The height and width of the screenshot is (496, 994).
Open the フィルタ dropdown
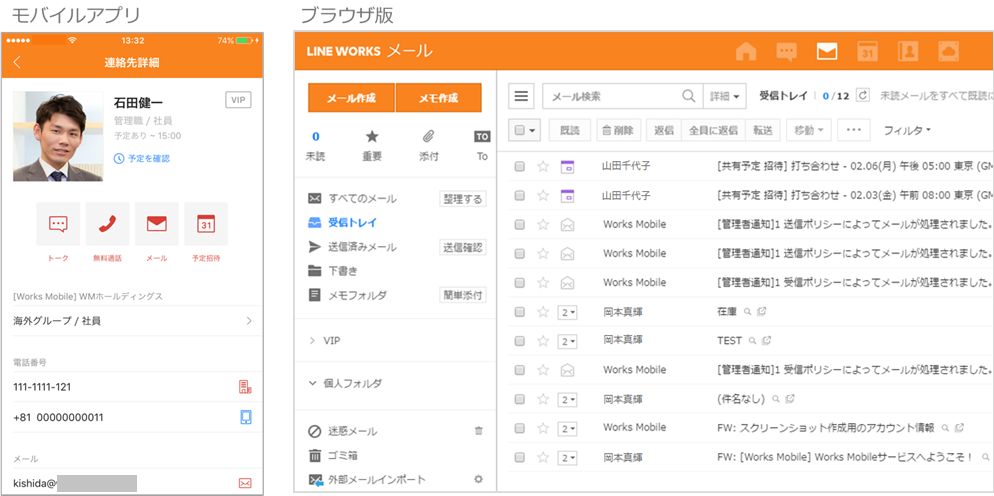click(x=906, y=130)
